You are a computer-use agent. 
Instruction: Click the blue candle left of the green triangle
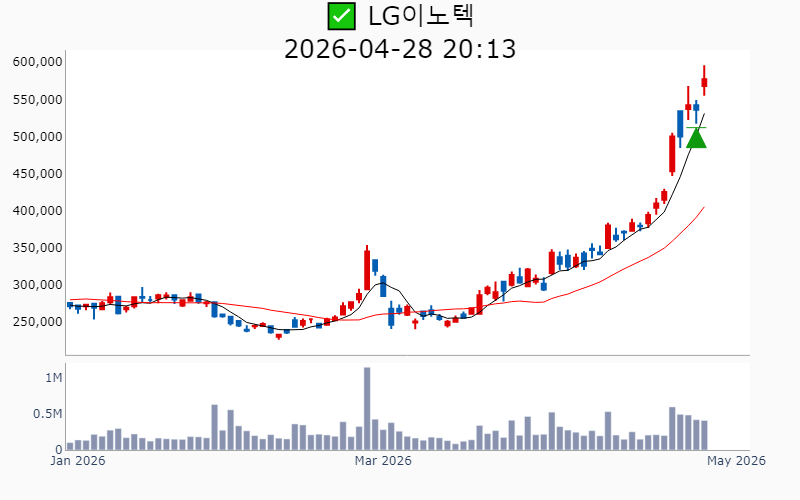pos(680,123)
